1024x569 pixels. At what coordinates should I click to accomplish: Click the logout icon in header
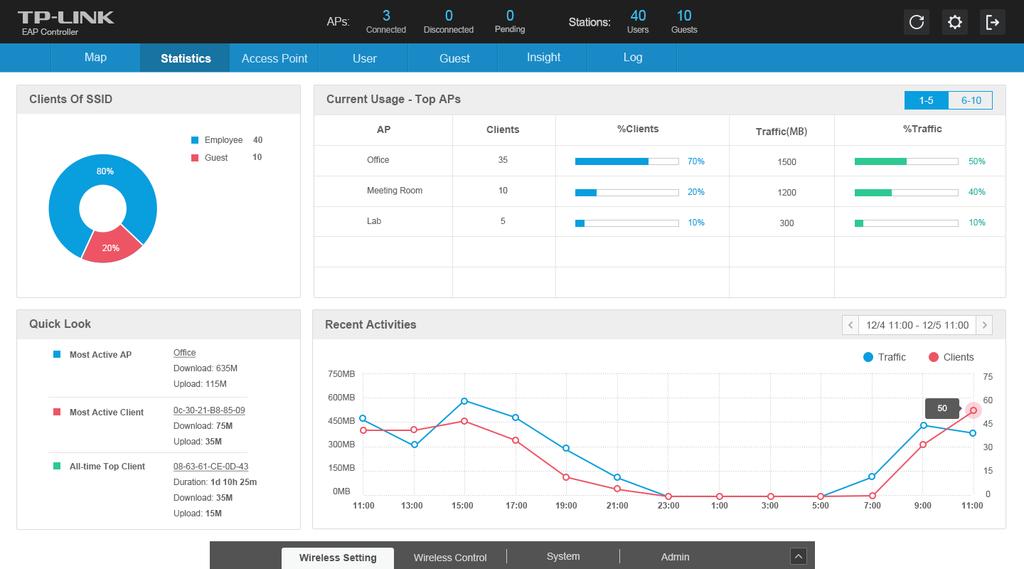993,22
